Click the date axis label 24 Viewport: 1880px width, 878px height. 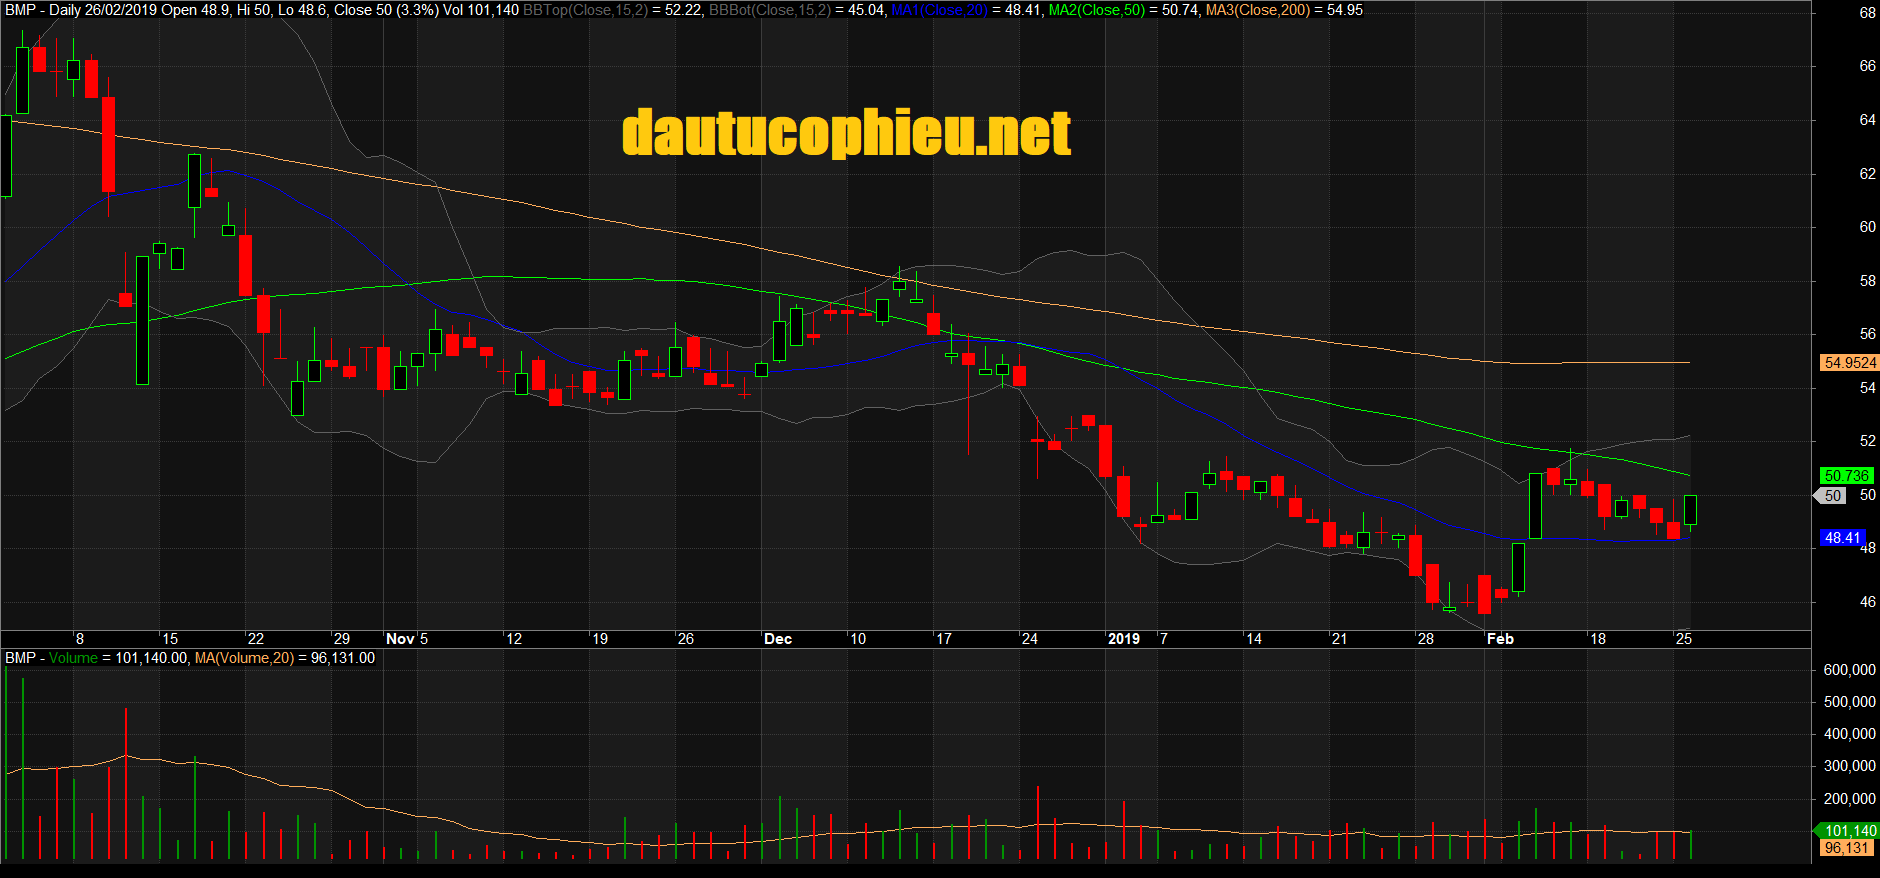(x=1030, y=639)
